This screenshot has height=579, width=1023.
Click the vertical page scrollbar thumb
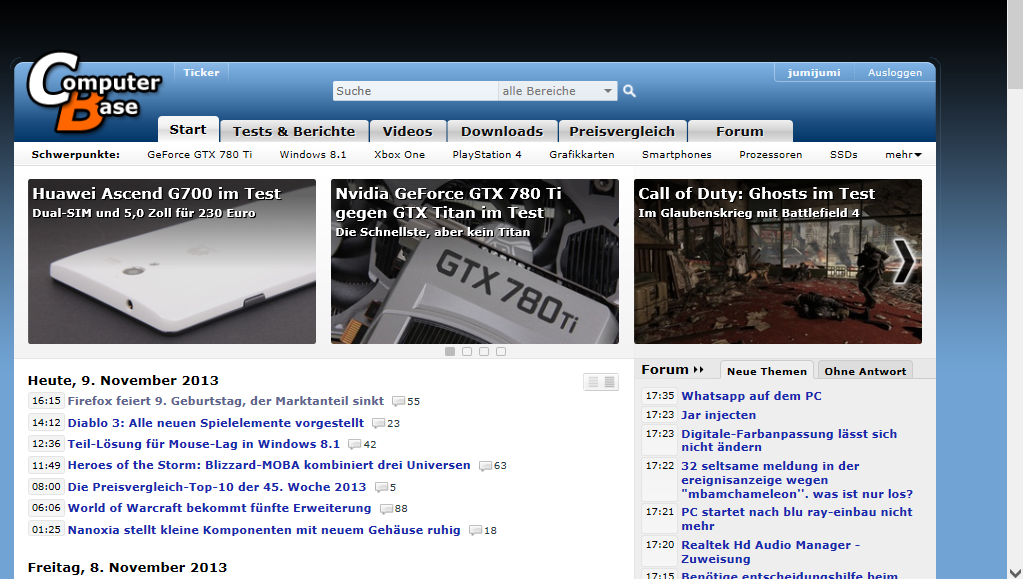pos(1015,44)
